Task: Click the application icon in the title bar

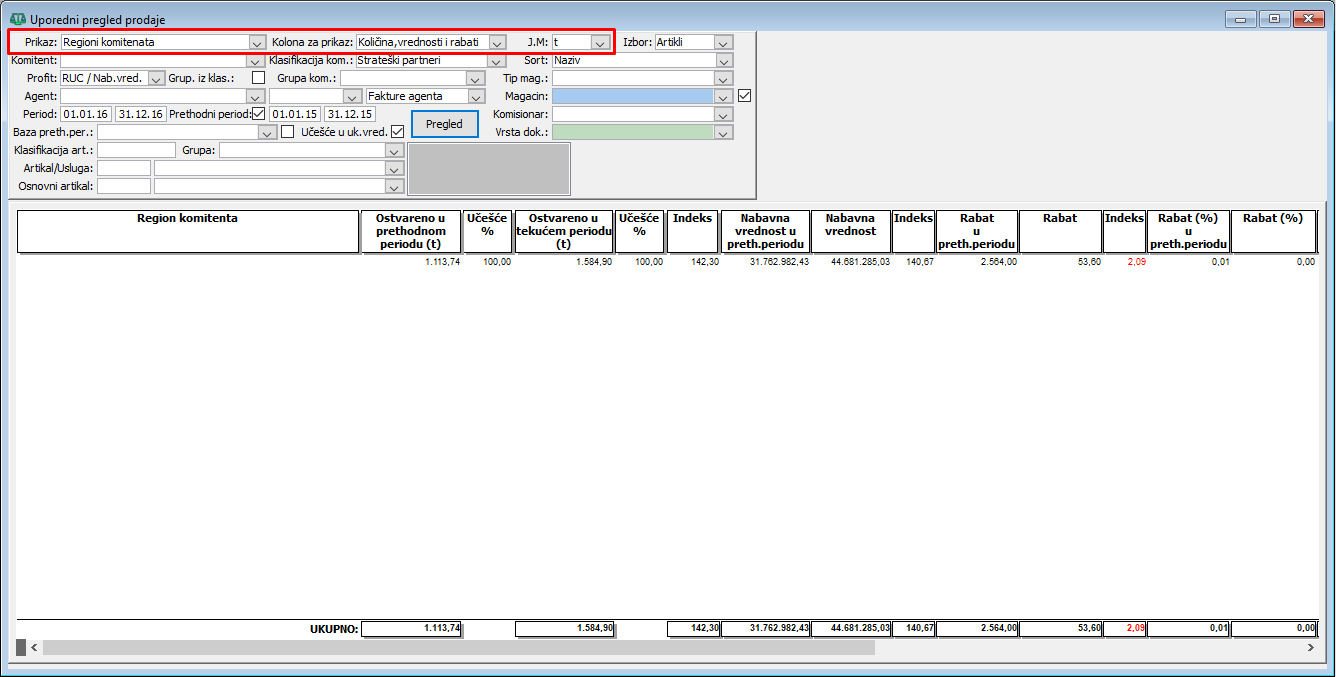Action: click(x=17, y=19)
